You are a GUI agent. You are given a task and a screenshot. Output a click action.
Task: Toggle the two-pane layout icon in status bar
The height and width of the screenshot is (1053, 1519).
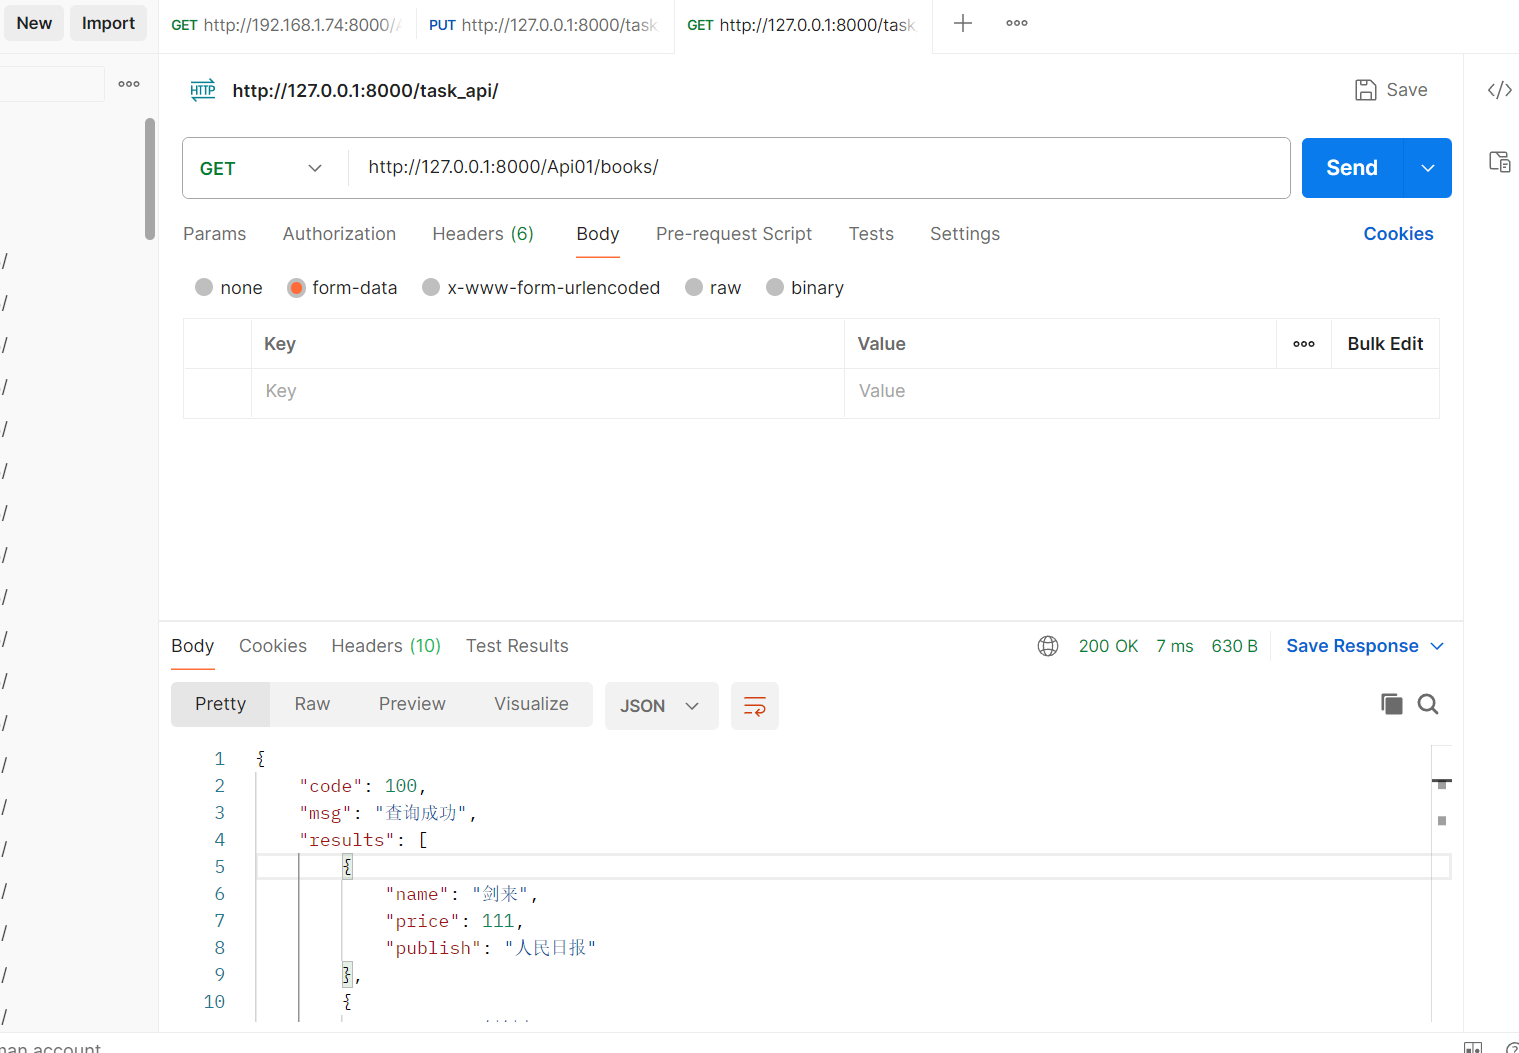pos(1473,1047)
